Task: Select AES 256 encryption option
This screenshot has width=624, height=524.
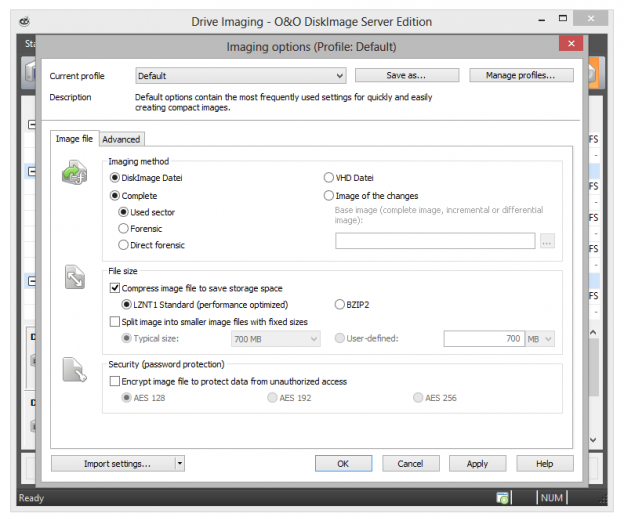Action: 417,397
